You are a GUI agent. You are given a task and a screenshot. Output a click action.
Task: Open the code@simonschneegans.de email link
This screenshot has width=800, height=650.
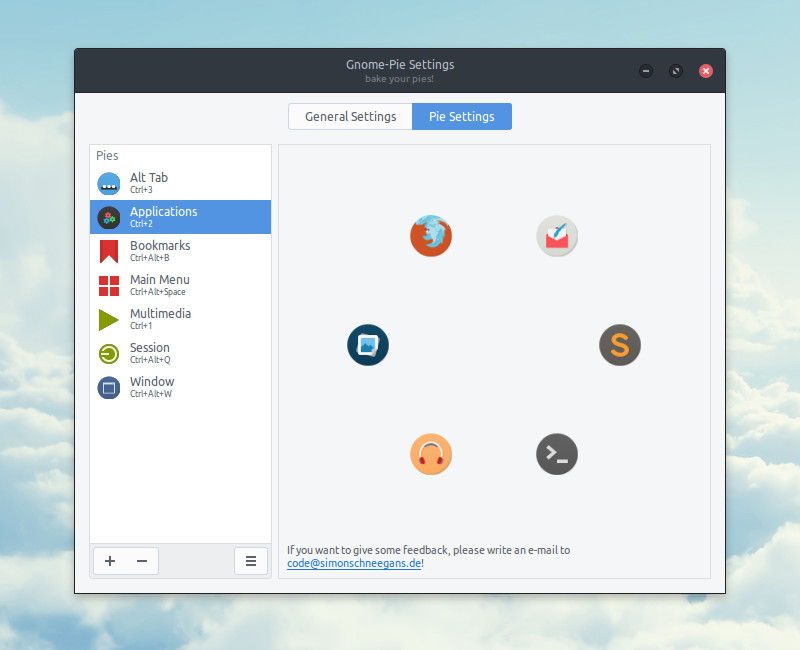point(354,563)
